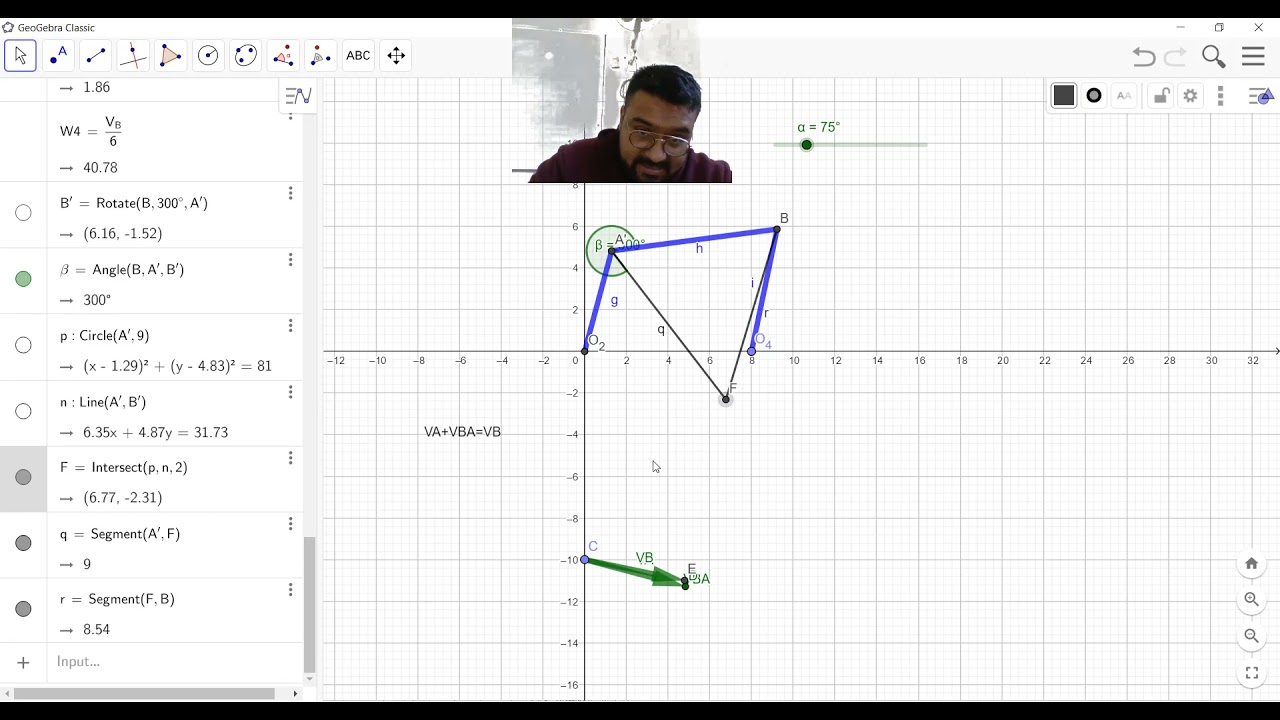Click the Zoom In button

pos(1251,600)
